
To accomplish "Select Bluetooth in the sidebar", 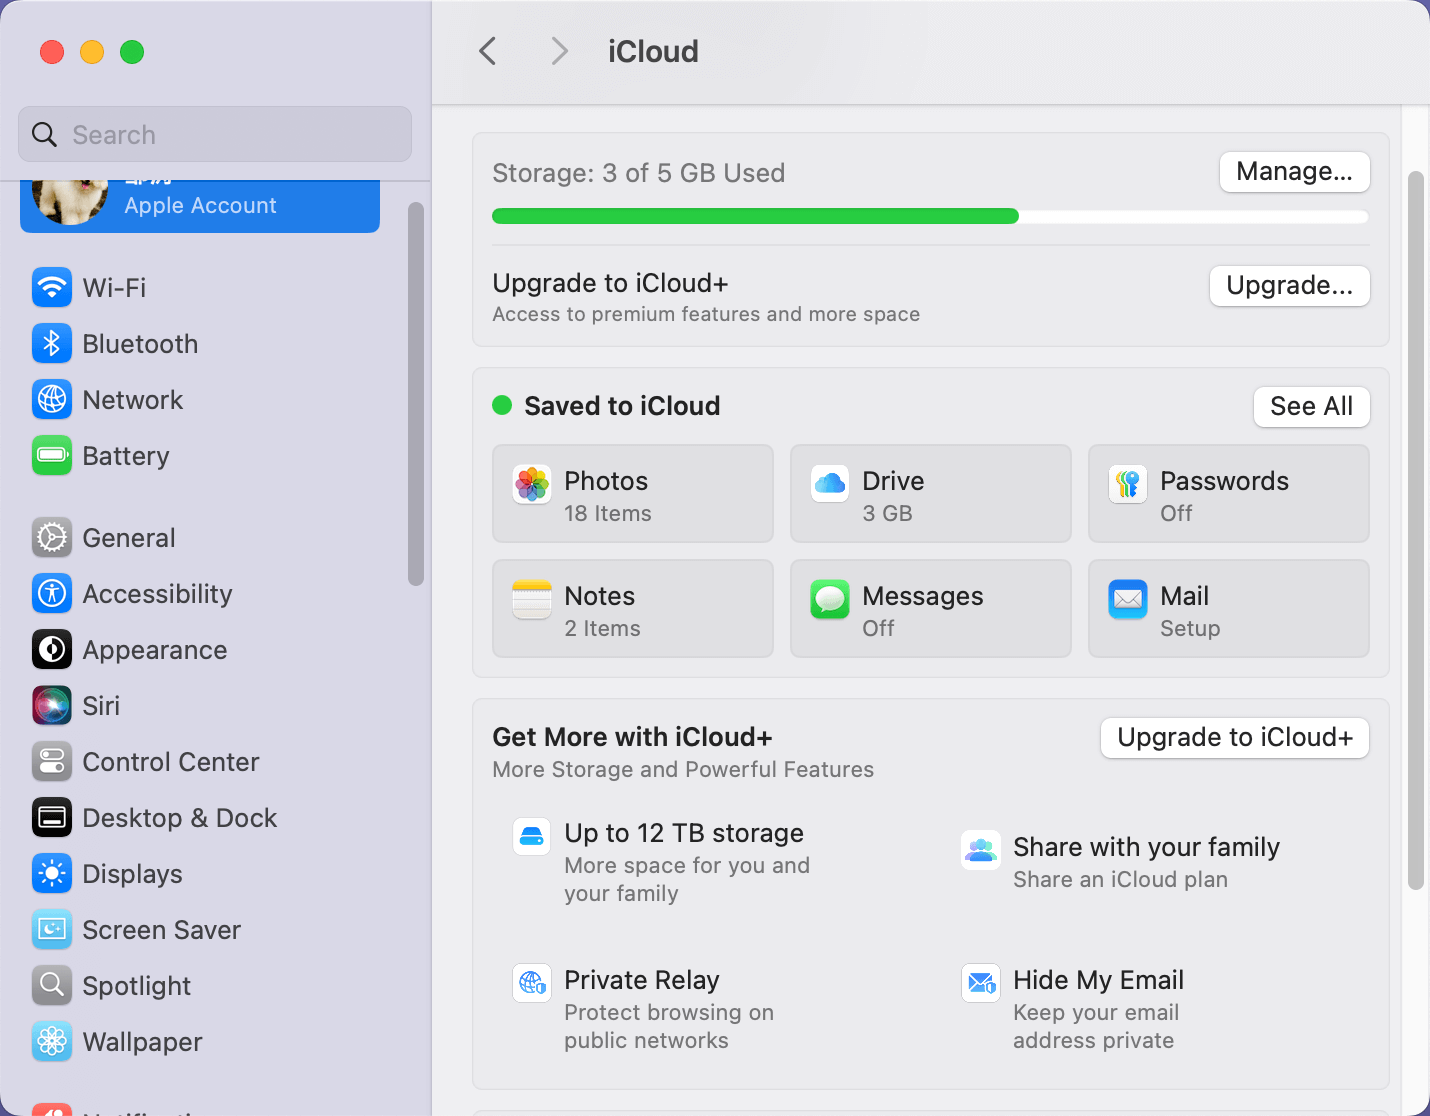I will 140,344.
